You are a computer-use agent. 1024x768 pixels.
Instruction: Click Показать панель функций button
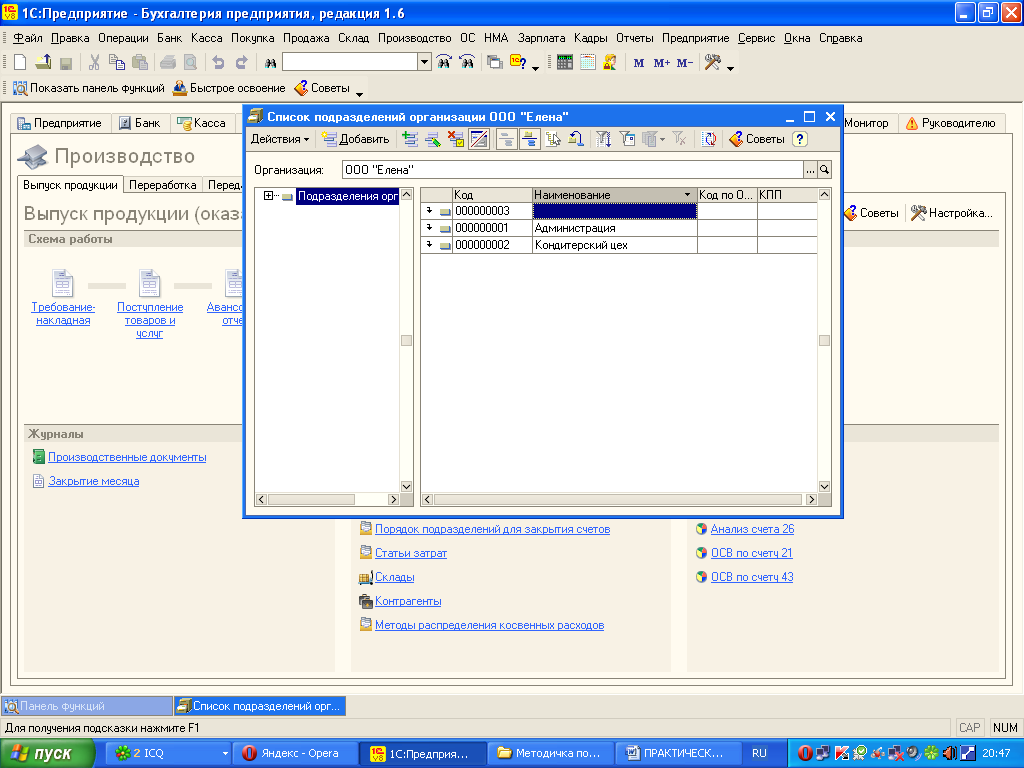click(89, 88)
